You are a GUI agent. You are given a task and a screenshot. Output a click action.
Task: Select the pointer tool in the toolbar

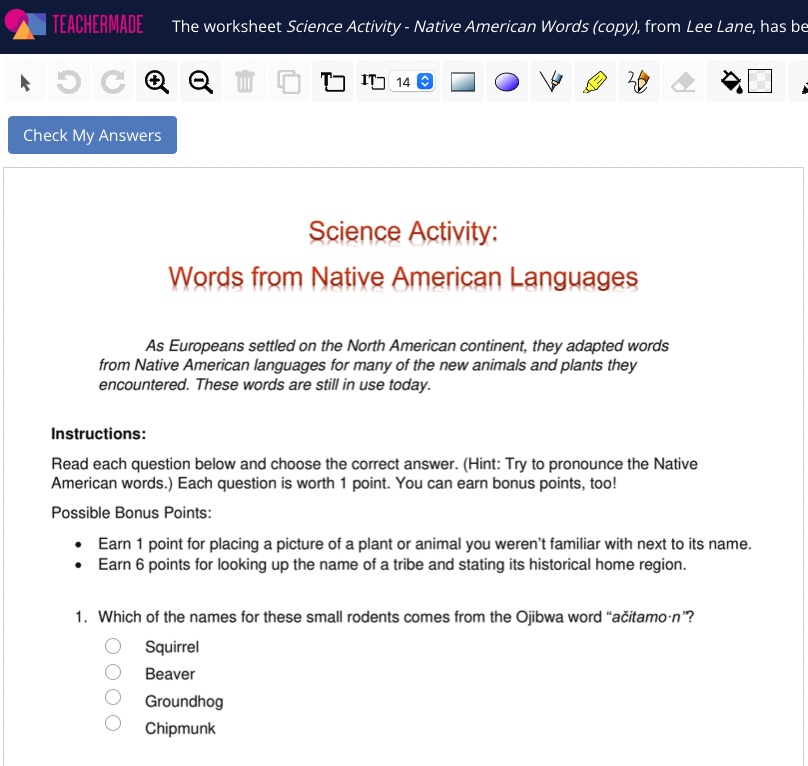(x=24, y=81)
